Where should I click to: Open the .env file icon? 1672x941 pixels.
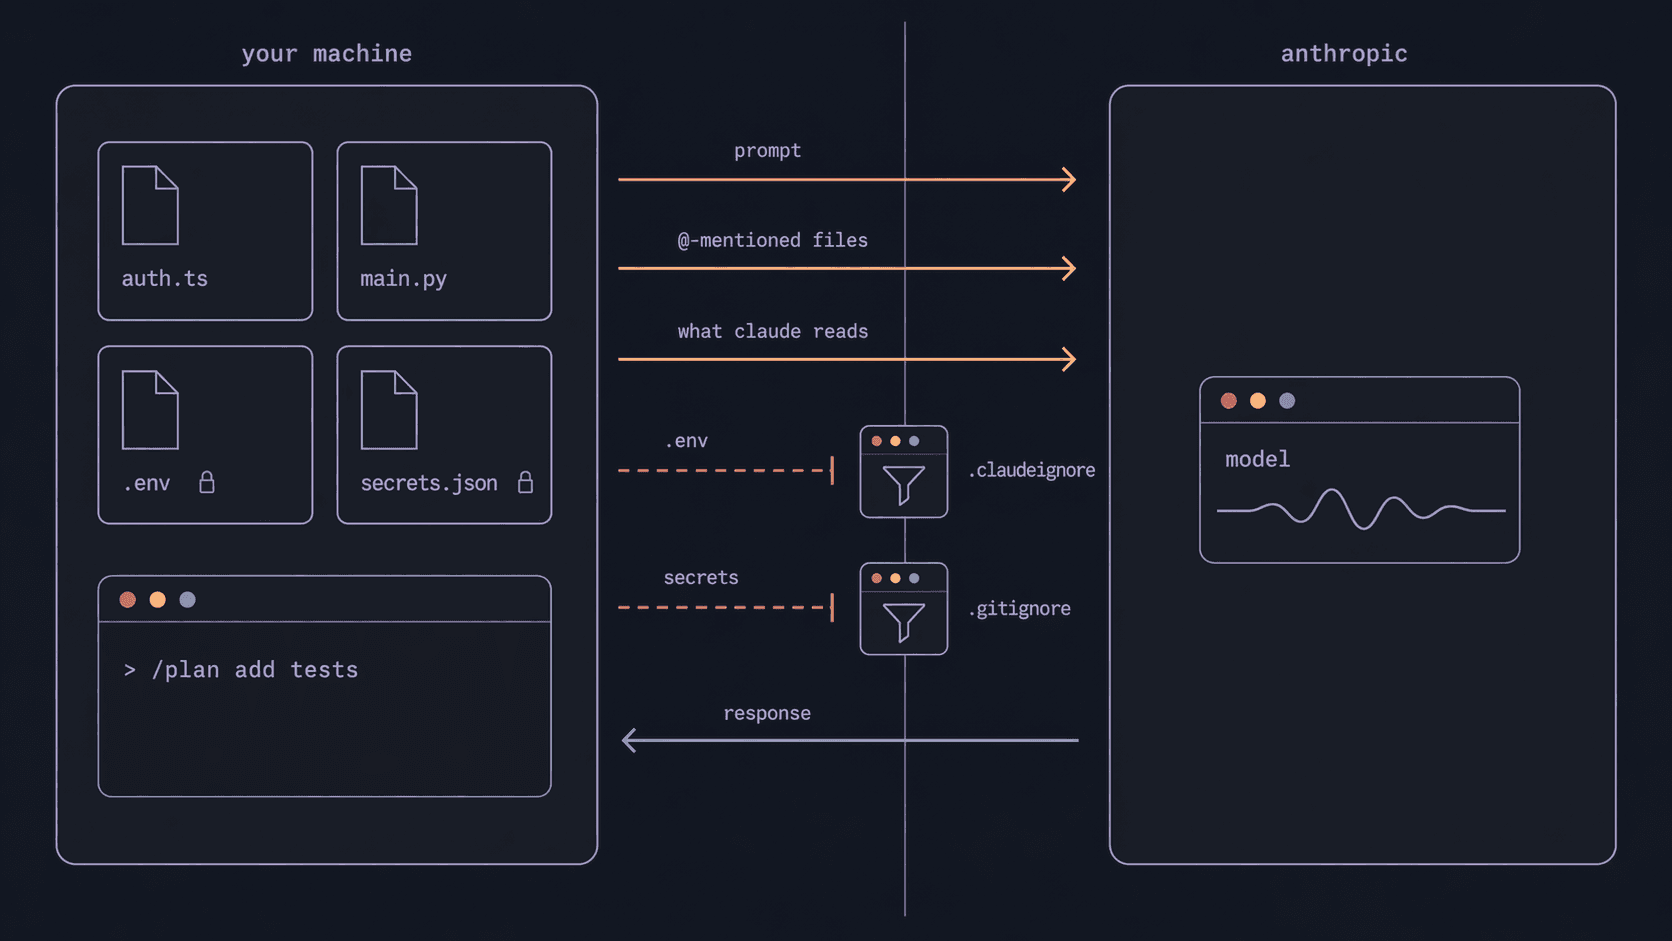point(150,410)
